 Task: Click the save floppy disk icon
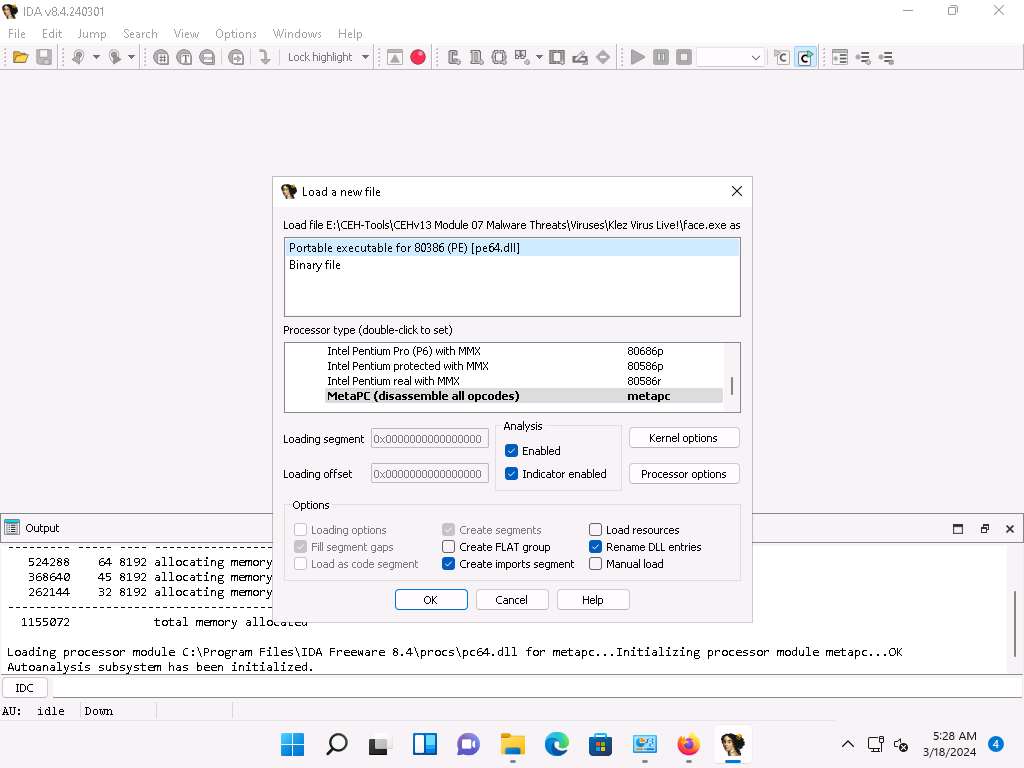44,57
